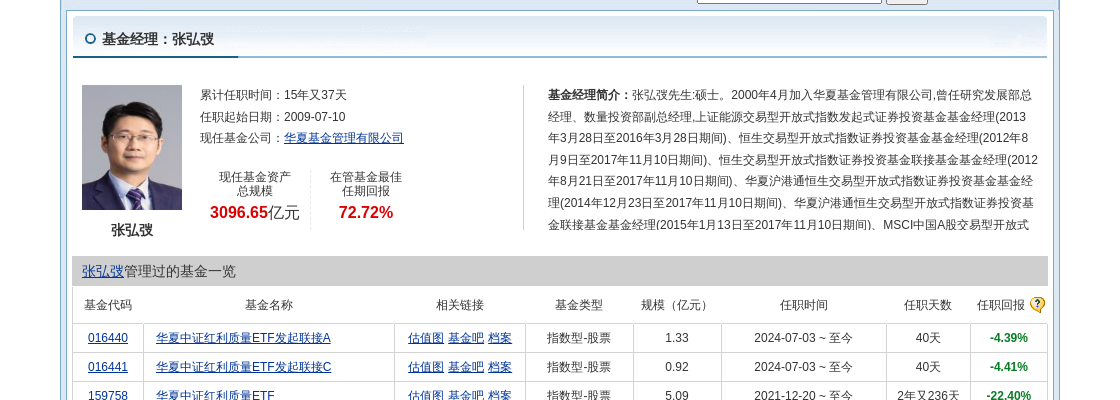Open 基金吧 for fund 016441

[466, 367]
